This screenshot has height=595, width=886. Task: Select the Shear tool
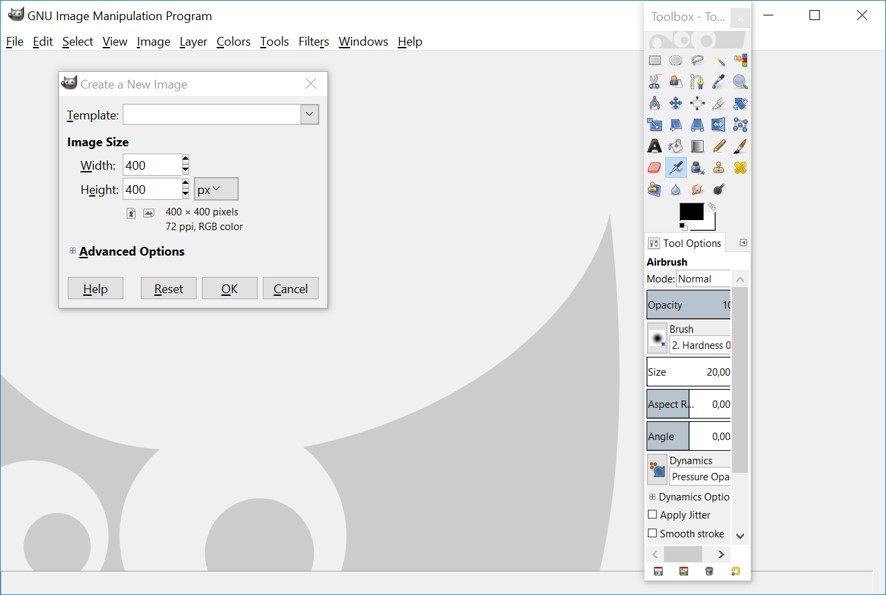(x=676, y=125)
